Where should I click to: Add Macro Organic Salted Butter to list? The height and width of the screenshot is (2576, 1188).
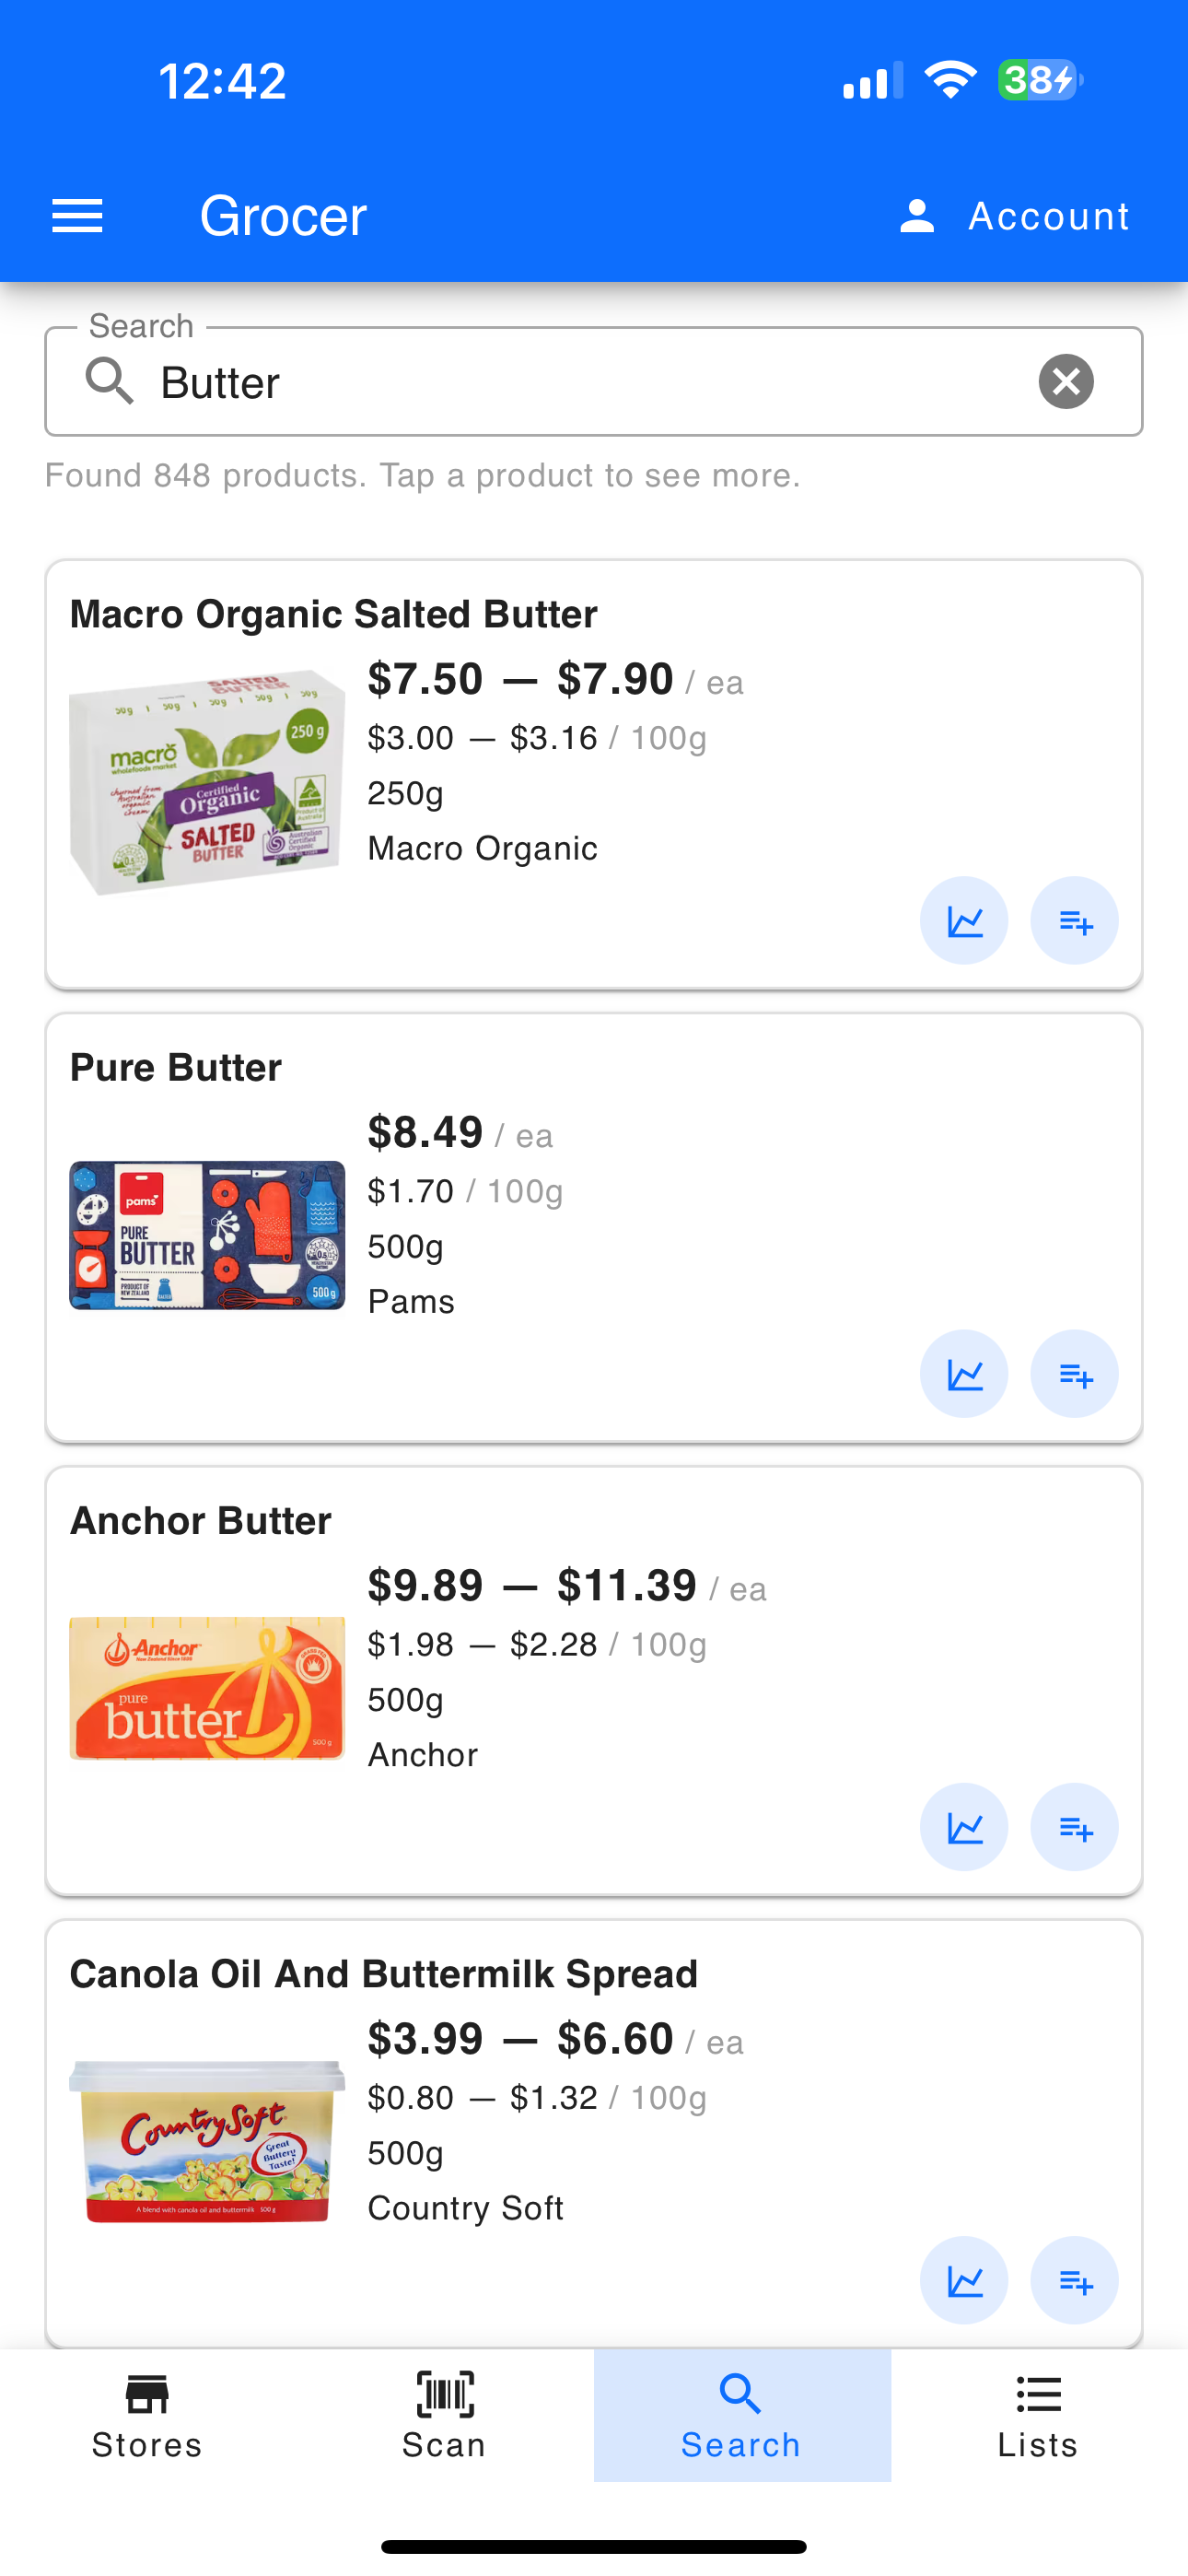pyautogui.click(x=1075, y=921)
